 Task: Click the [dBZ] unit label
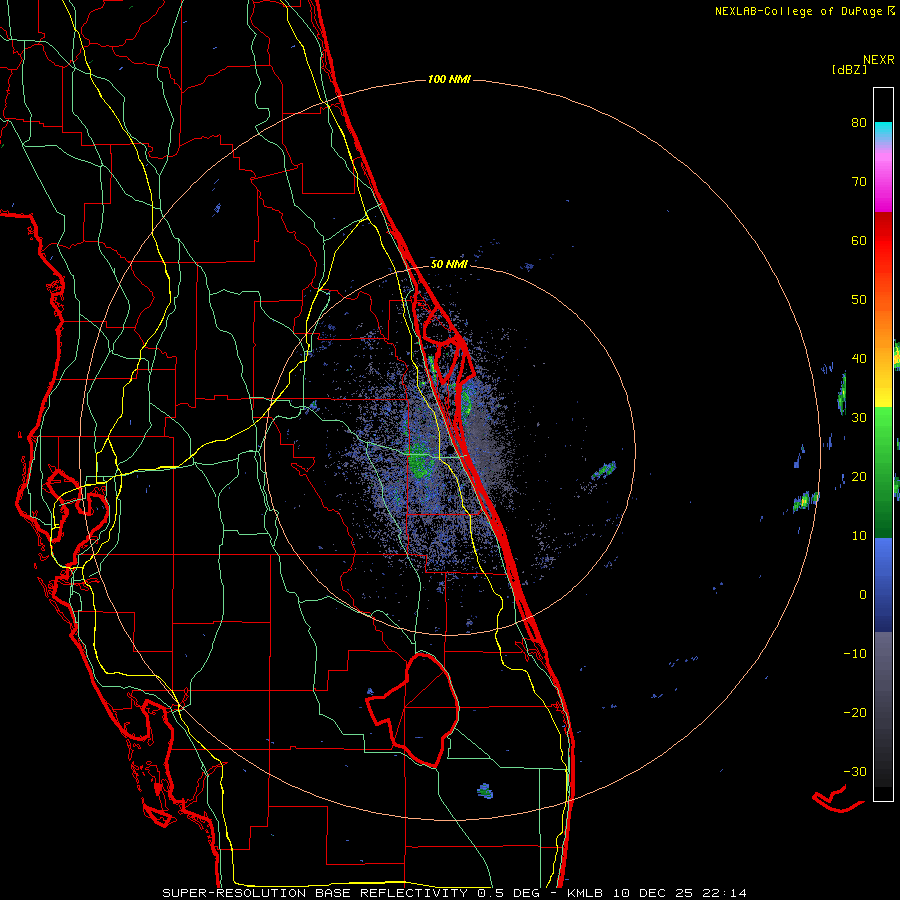pyautogui.click(x=849, y=69)
